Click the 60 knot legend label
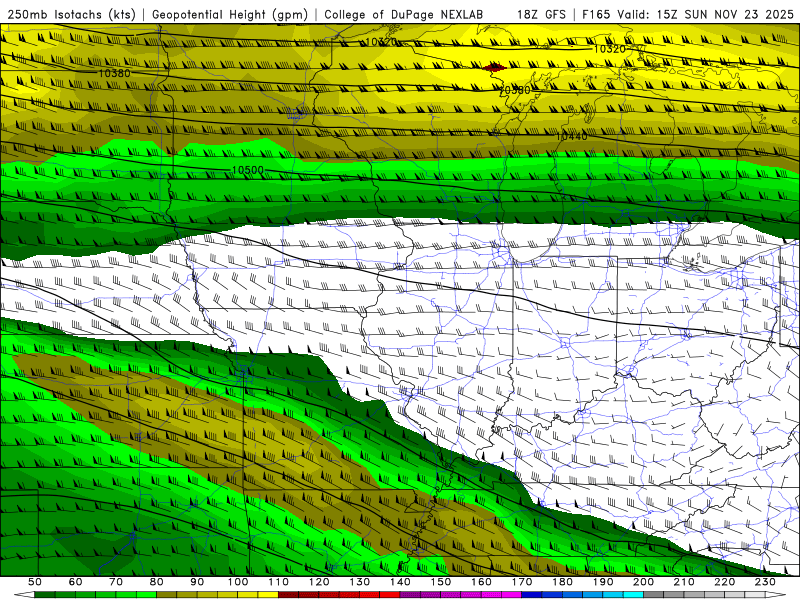The height and width of the screenshot is (600, 800). (x=75, y=582)
